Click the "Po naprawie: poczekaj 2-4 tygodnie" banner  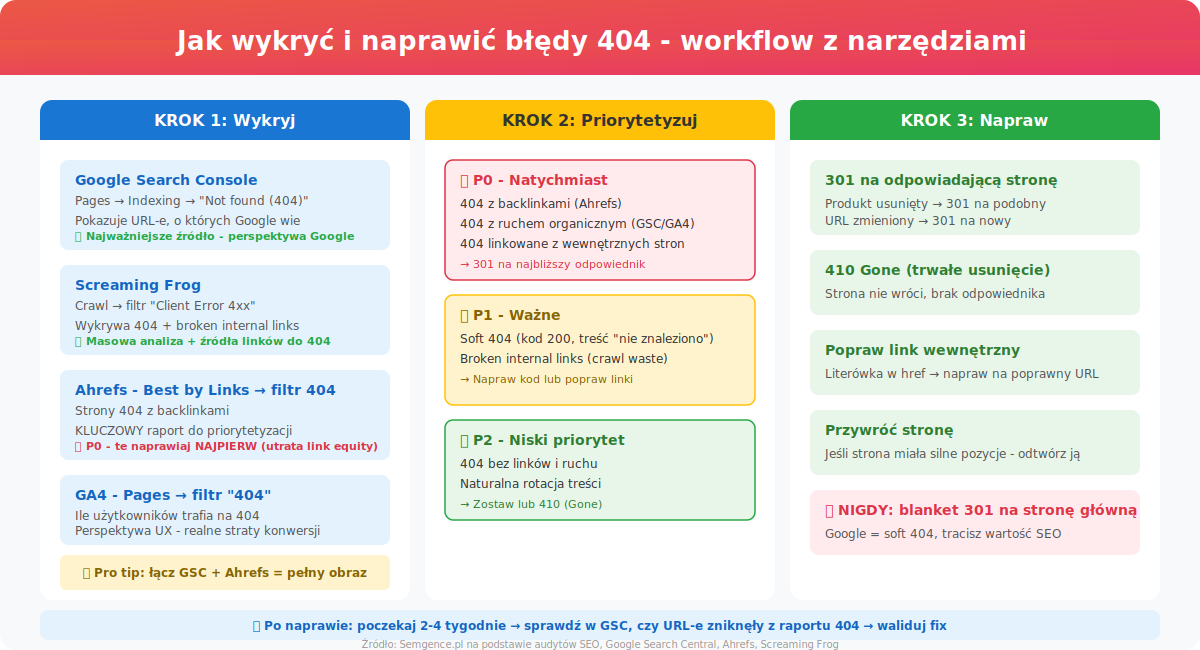pyautogui.click(x=600, y=625)
